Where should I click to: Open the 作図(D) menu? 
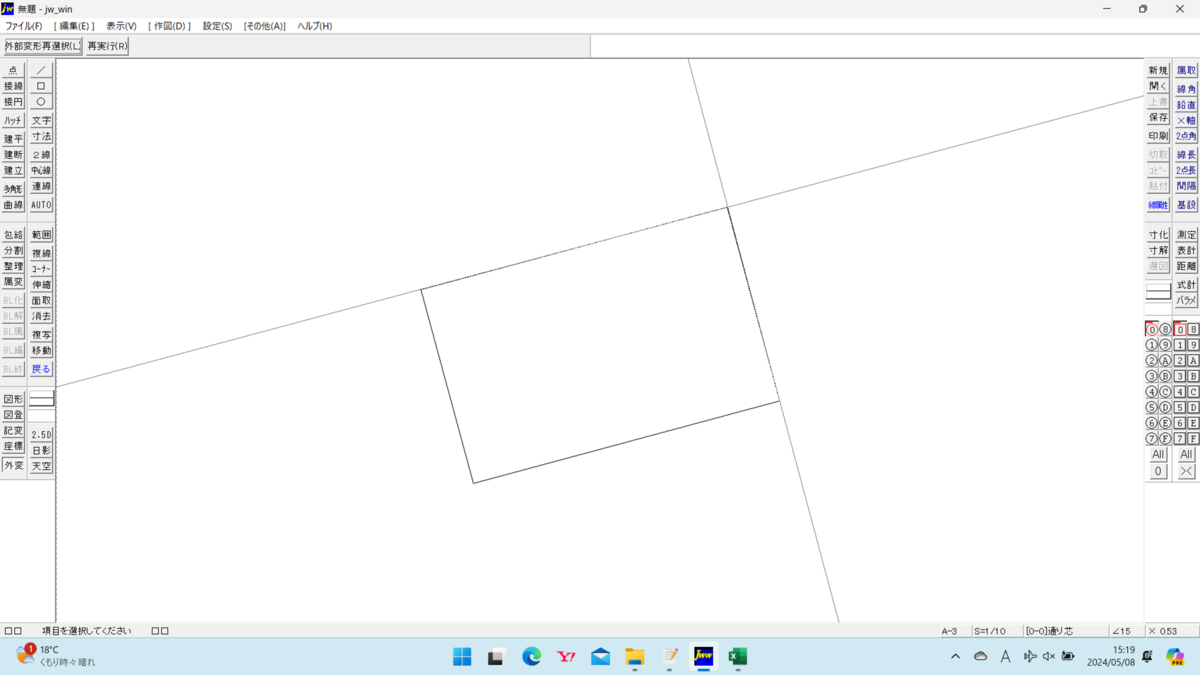coord(166,25)
